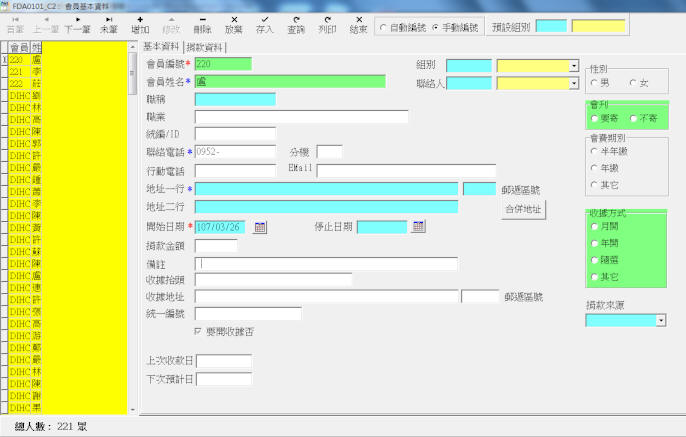Add a new member with 增加
This screenshot has height=437, width=686.
[x=140, y=24]
